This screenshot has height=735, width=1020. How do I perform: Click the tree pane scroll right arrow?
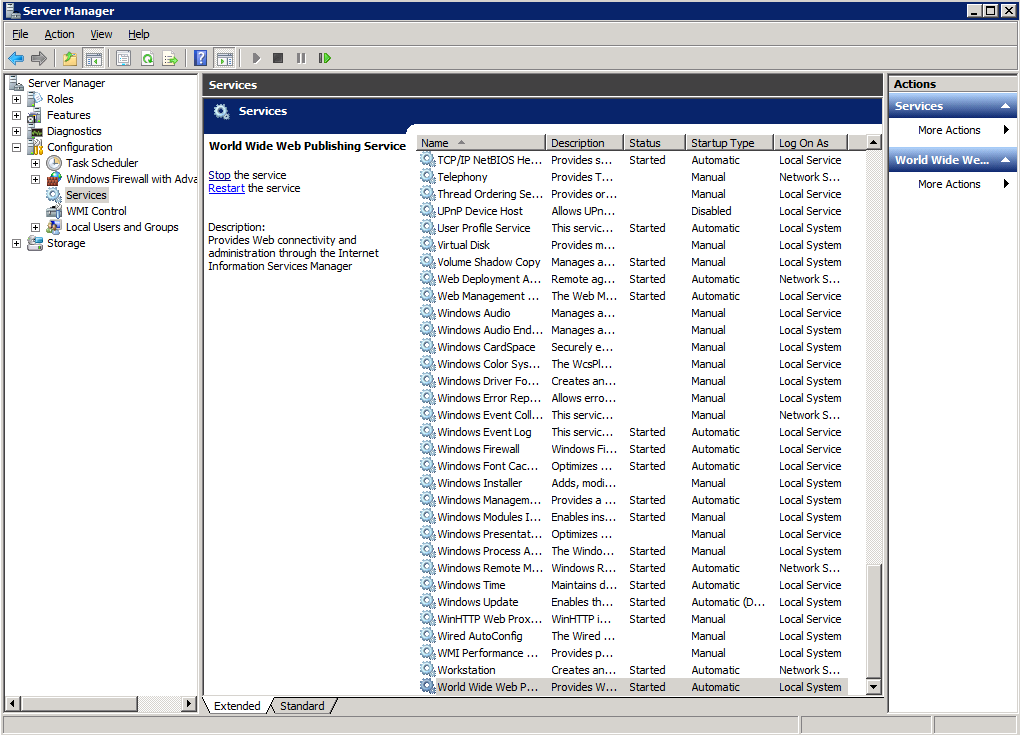pyautogui.click(x=189, y=703)
